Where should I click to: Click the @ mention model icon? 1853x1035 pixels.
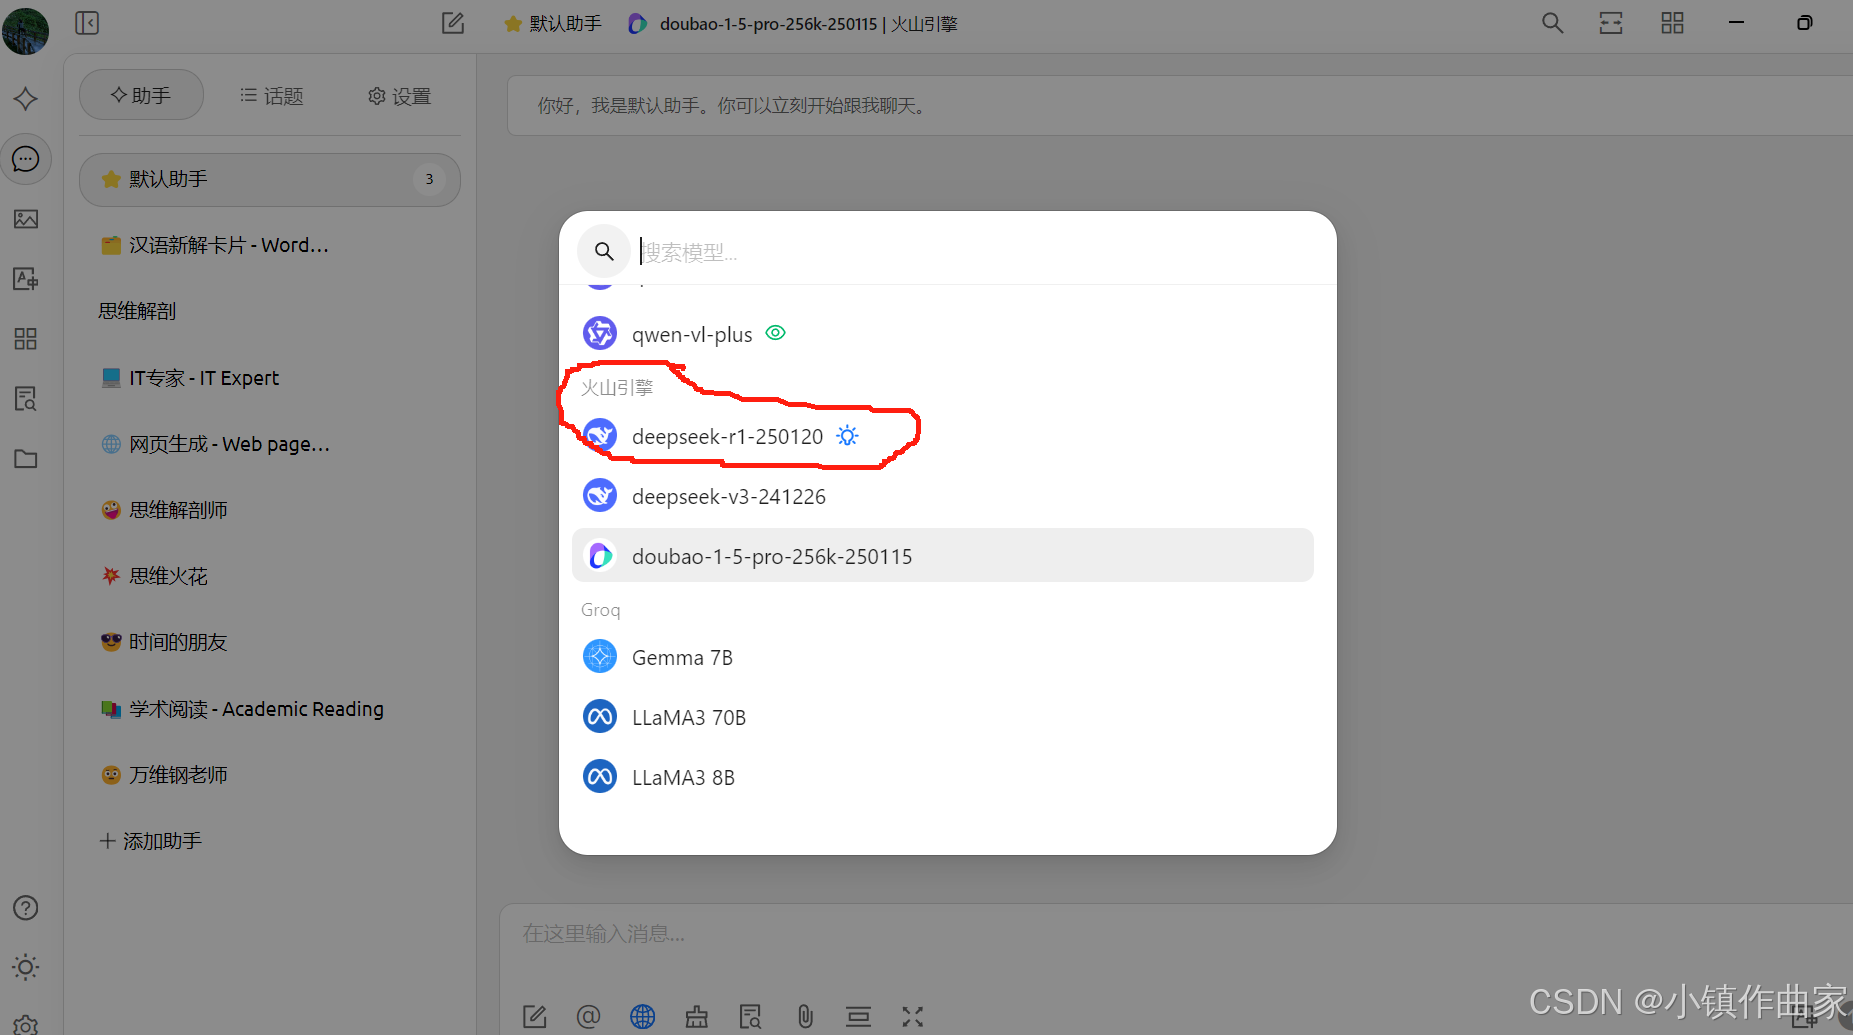click(x=589, y=1017)
